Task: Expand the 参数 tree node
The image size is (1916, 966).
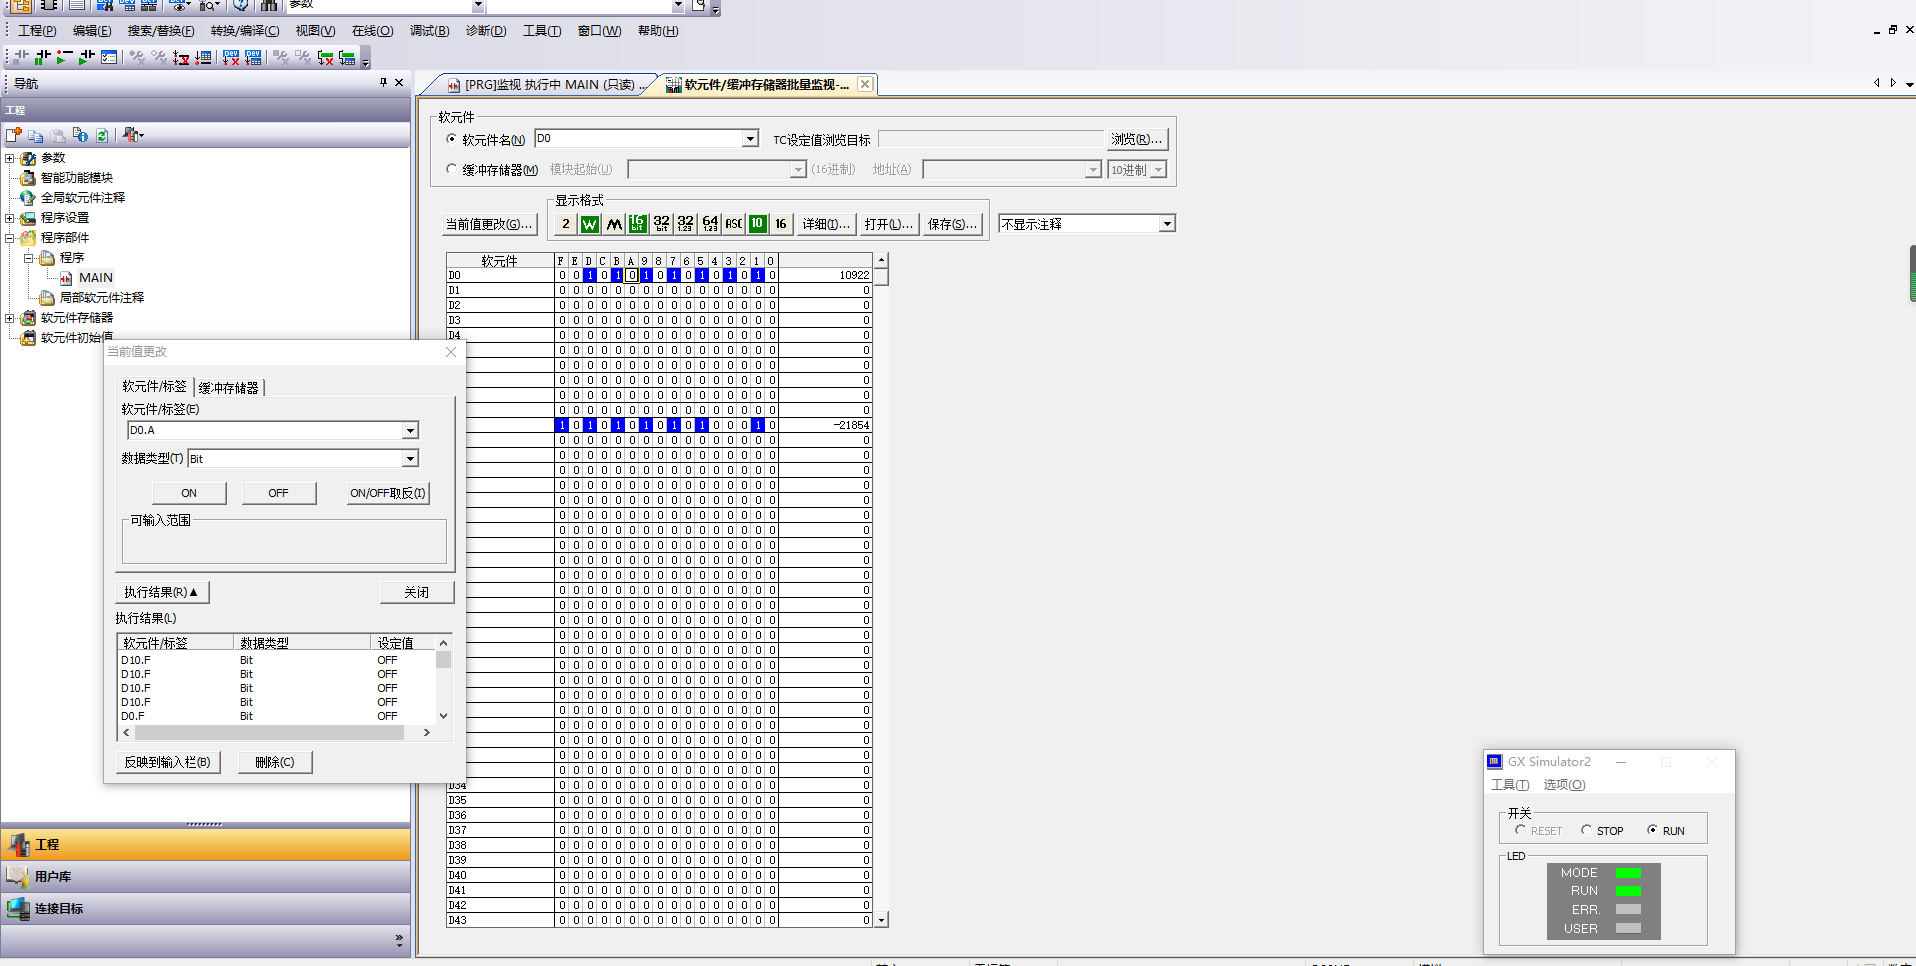Action: 10,158
